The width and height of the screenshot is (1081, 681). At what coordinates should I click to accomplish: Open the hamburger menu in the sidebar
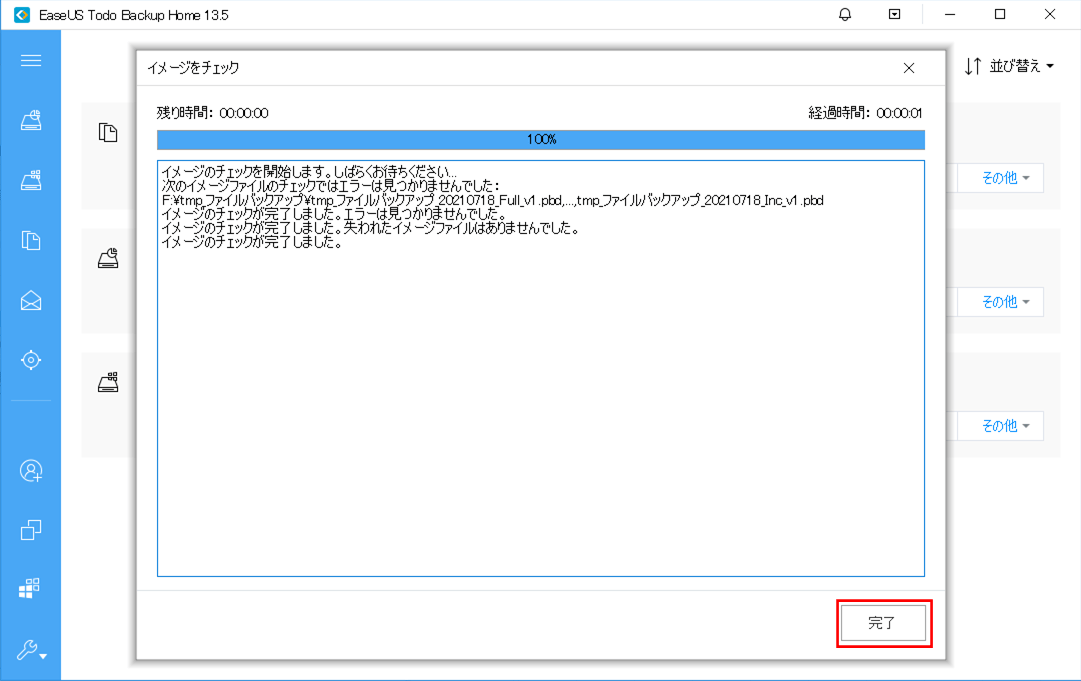click(x=31, y=61)
